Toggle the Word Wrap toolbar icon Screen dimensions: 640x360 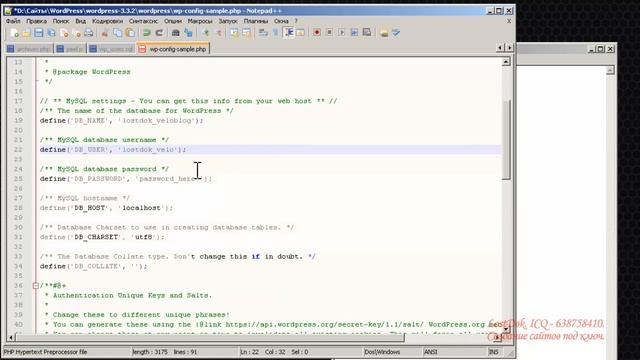[263, 33]
